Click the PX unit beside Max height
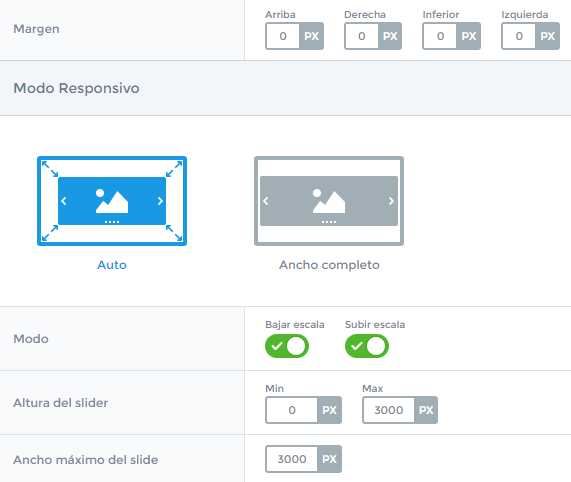The width and height of the screenshot is (571, 482). (x=426, y=410)
